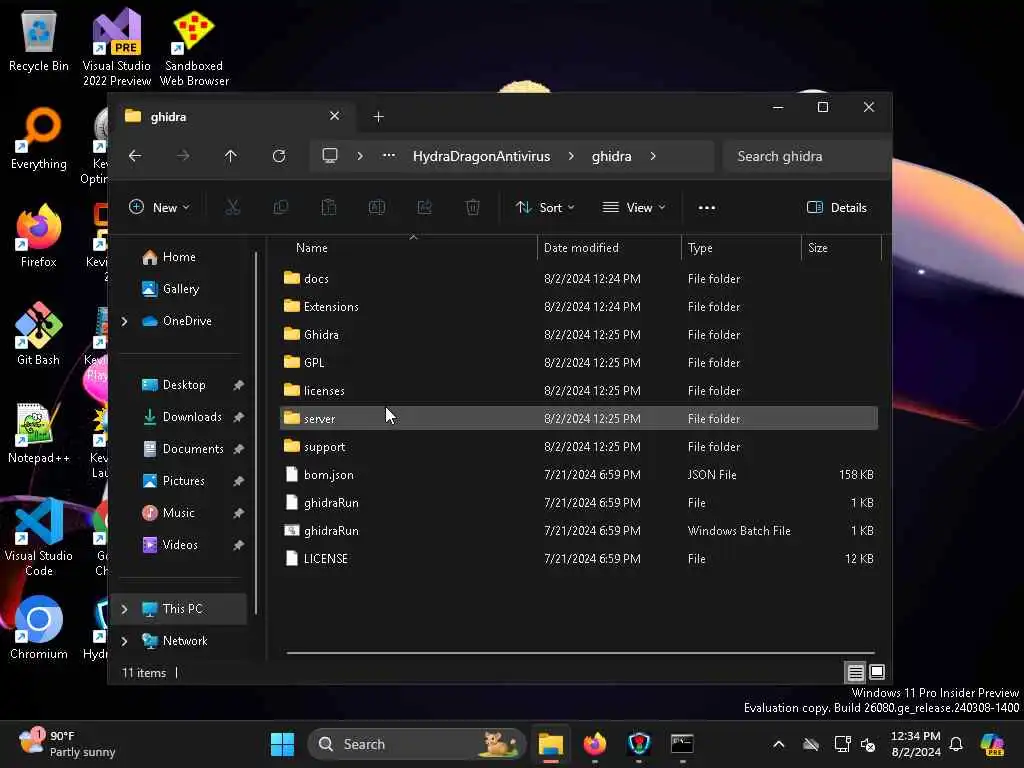The width and height of the screenshot is (1024, 768).
Task: Show hidden path with breadcrumb ellipsis
Action: click(x=389, y=156)
